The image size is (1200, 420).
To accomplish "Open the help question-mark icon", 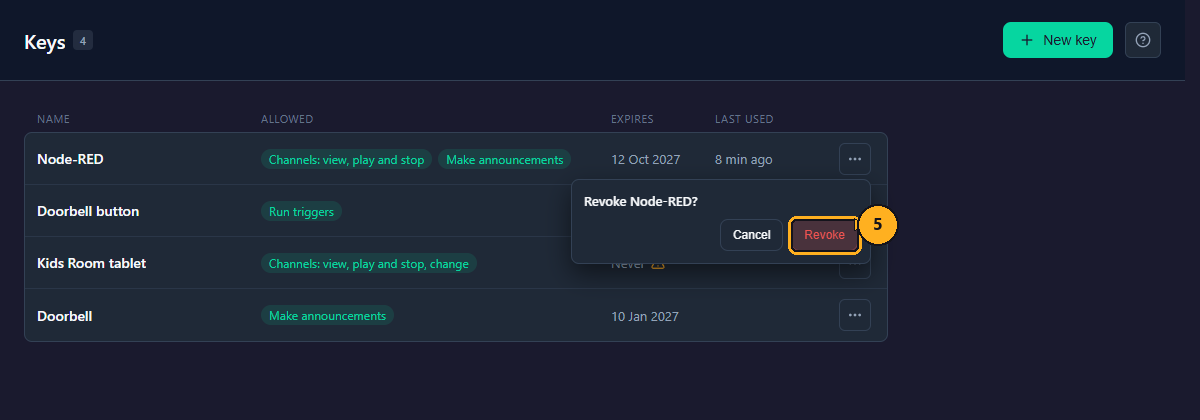I will point(1143,40).
